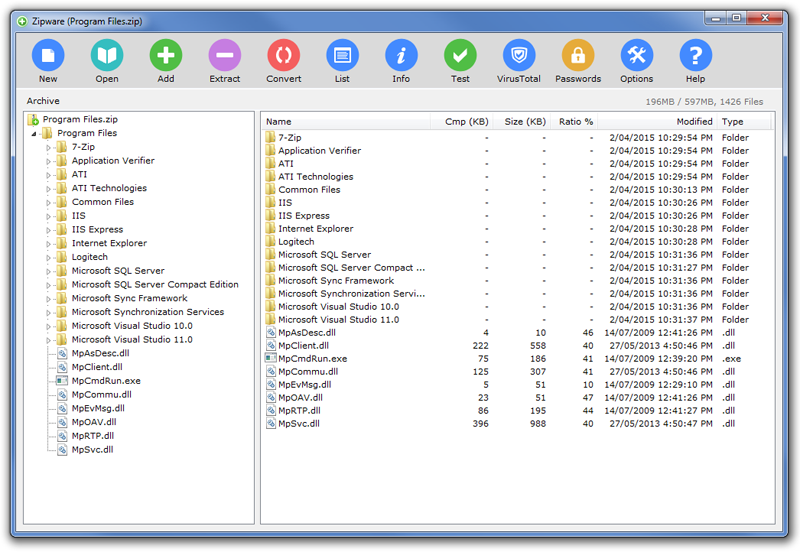Image resolution: width=800 pixels, height=552 pixels.
Task: Expand the Common Files tree folder
Action: click(x=49, y=203)
